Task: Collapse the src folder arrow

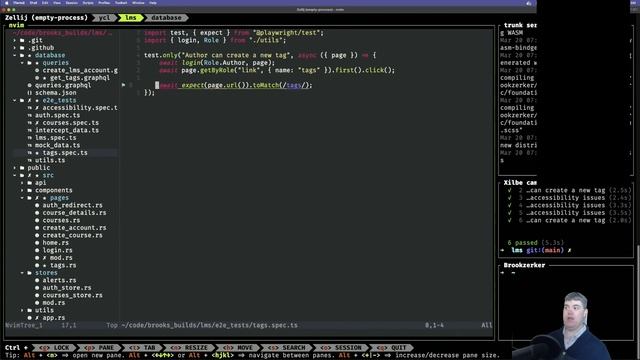Action: [x=15, y=176]
